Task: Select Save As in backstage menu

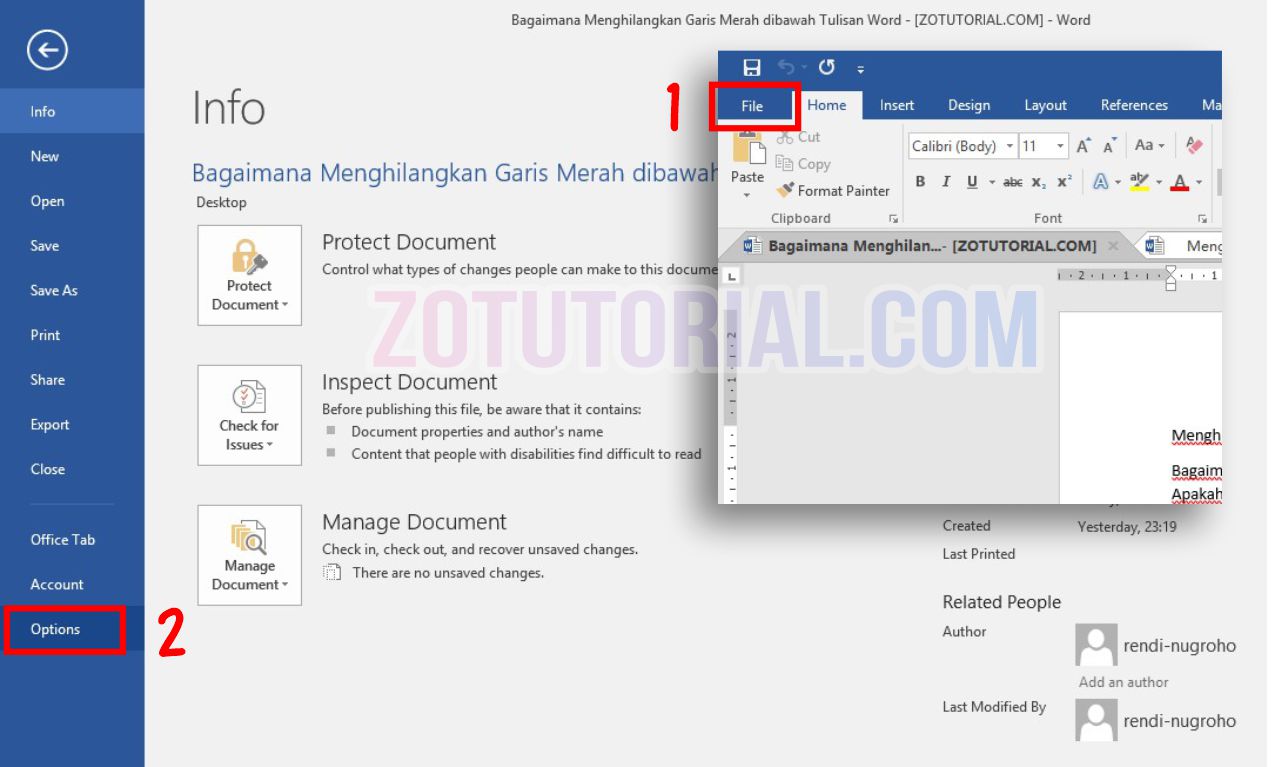Action: 72,290
